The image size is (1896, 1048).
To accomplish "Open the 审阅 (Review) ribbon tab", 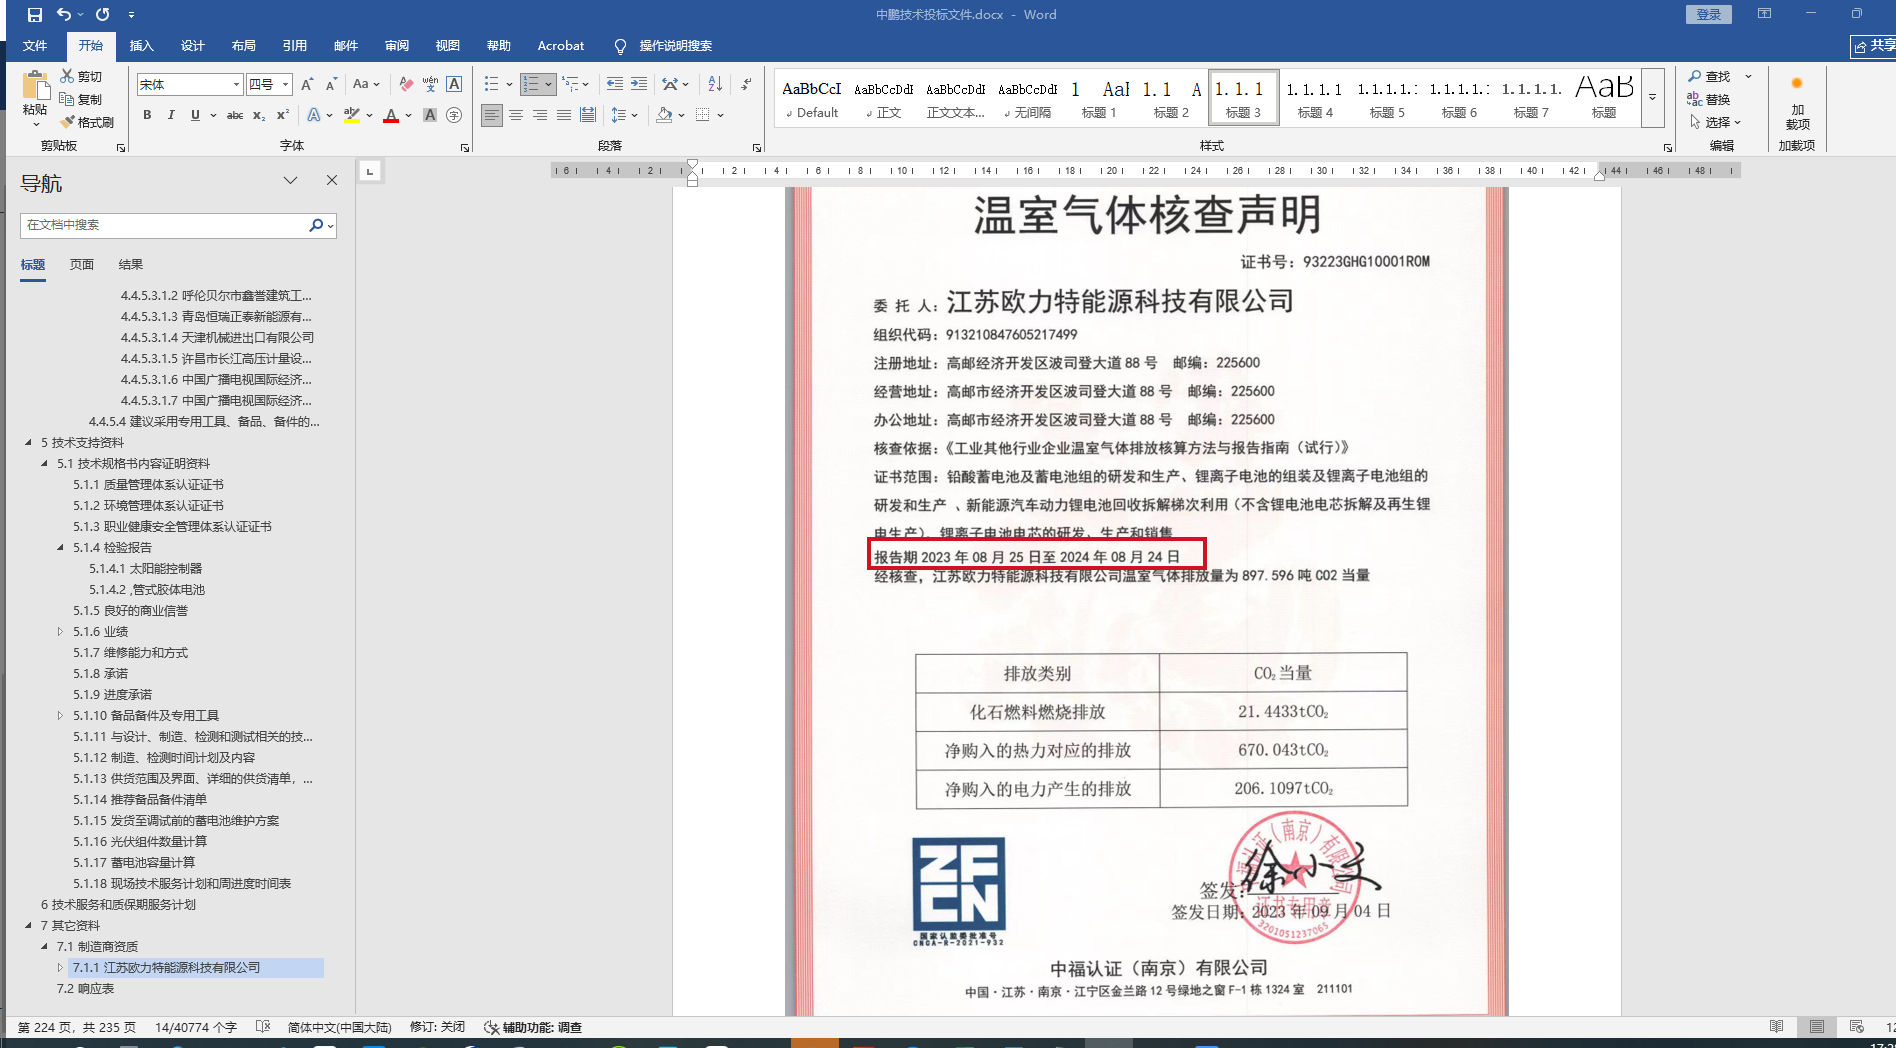I will (397, 46).
